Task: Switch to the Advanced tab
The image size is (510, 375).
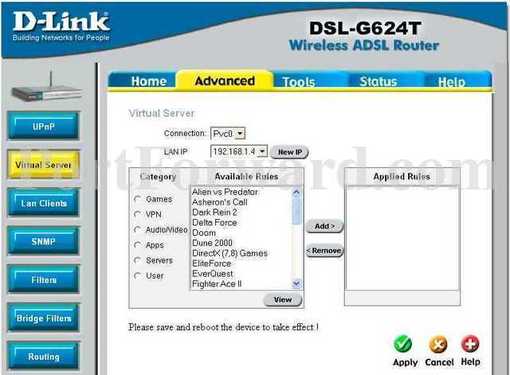Action: coord(225,81)
